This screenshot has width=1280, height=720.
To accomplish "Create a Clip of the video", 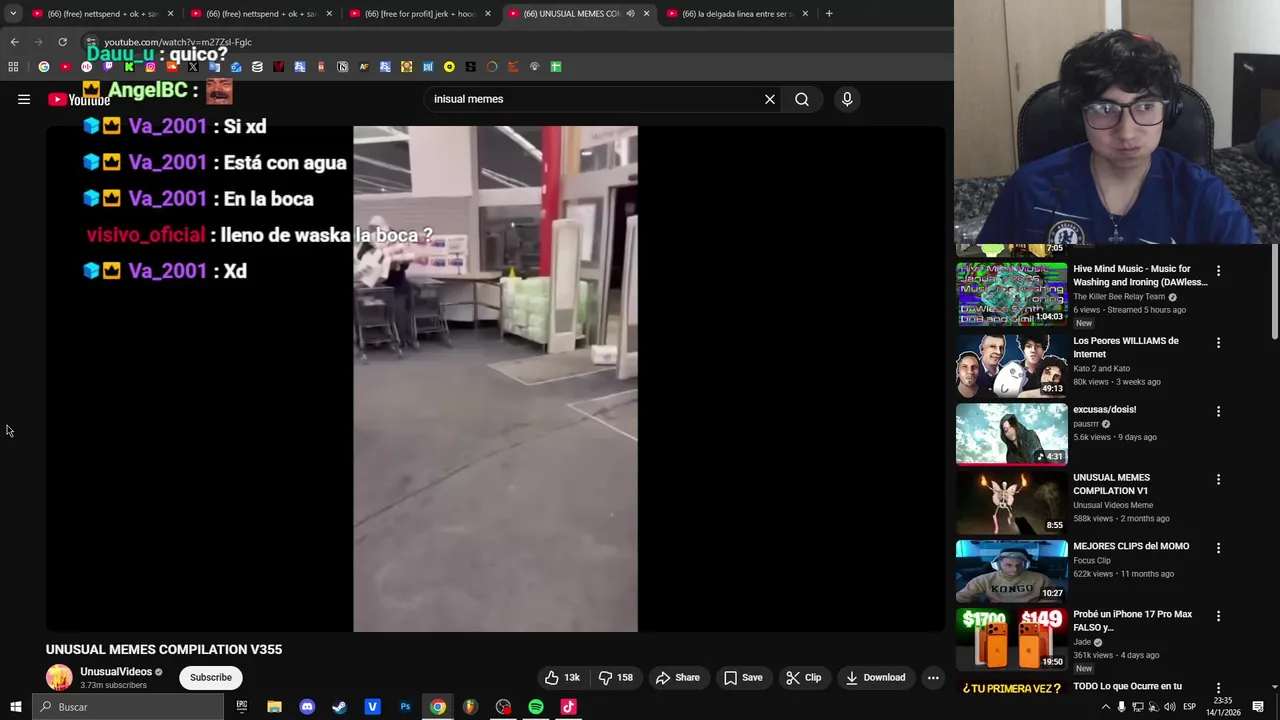I will point(803,677).
